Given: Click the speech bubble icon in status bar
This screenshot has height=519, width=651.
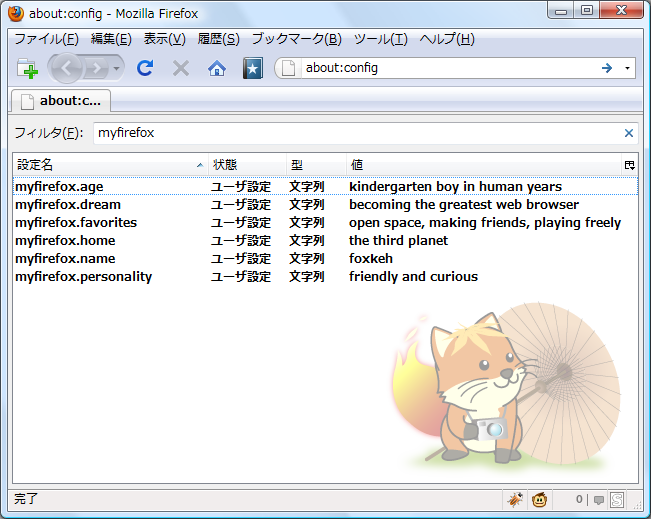Looking at the screenshot, I should (599, 500).
